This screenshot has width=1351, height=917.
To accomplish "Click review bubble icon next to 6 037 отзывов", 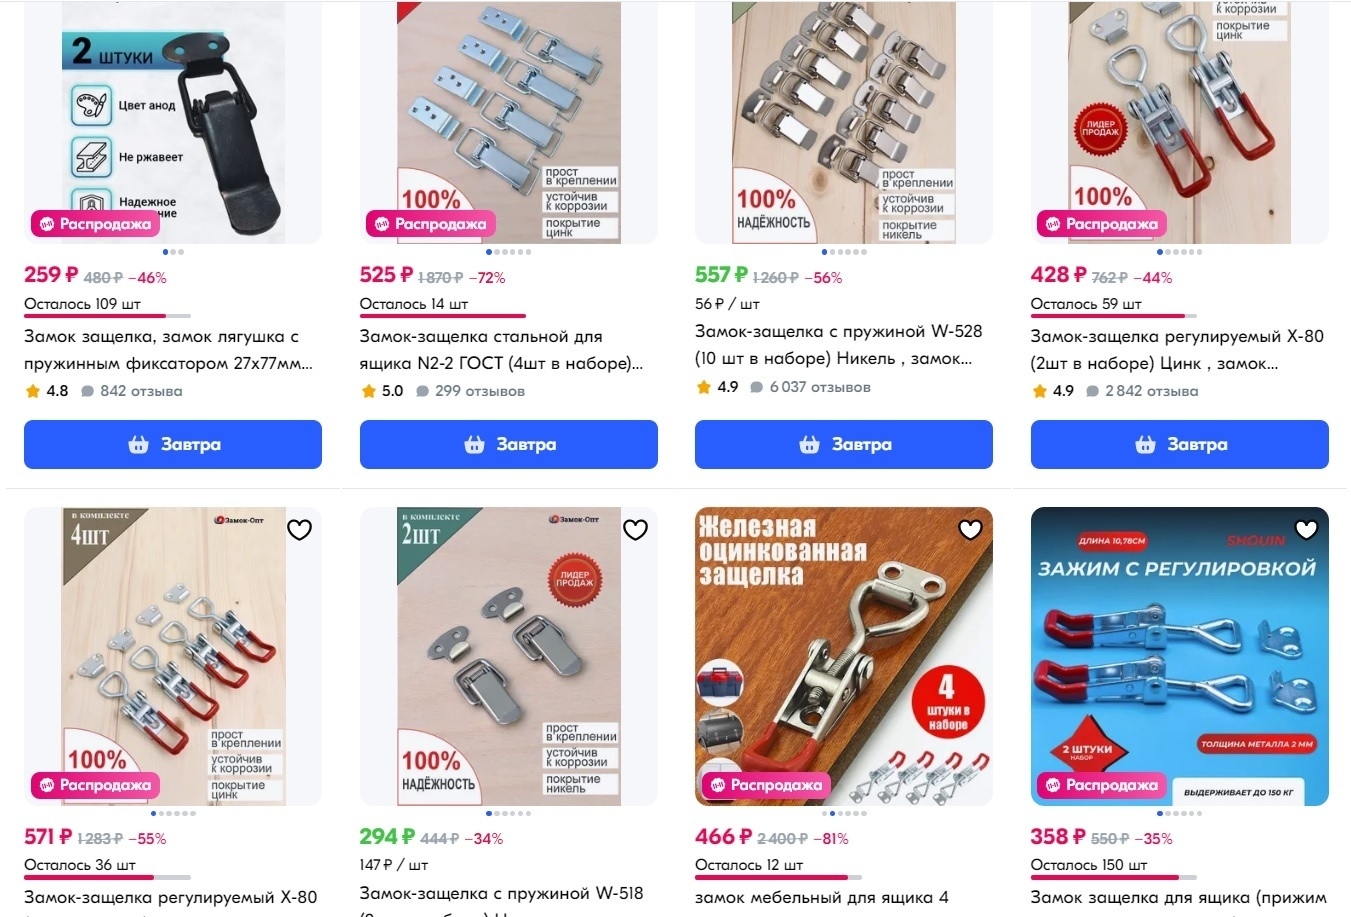I will pyautogui.click(x=757, y=387).
